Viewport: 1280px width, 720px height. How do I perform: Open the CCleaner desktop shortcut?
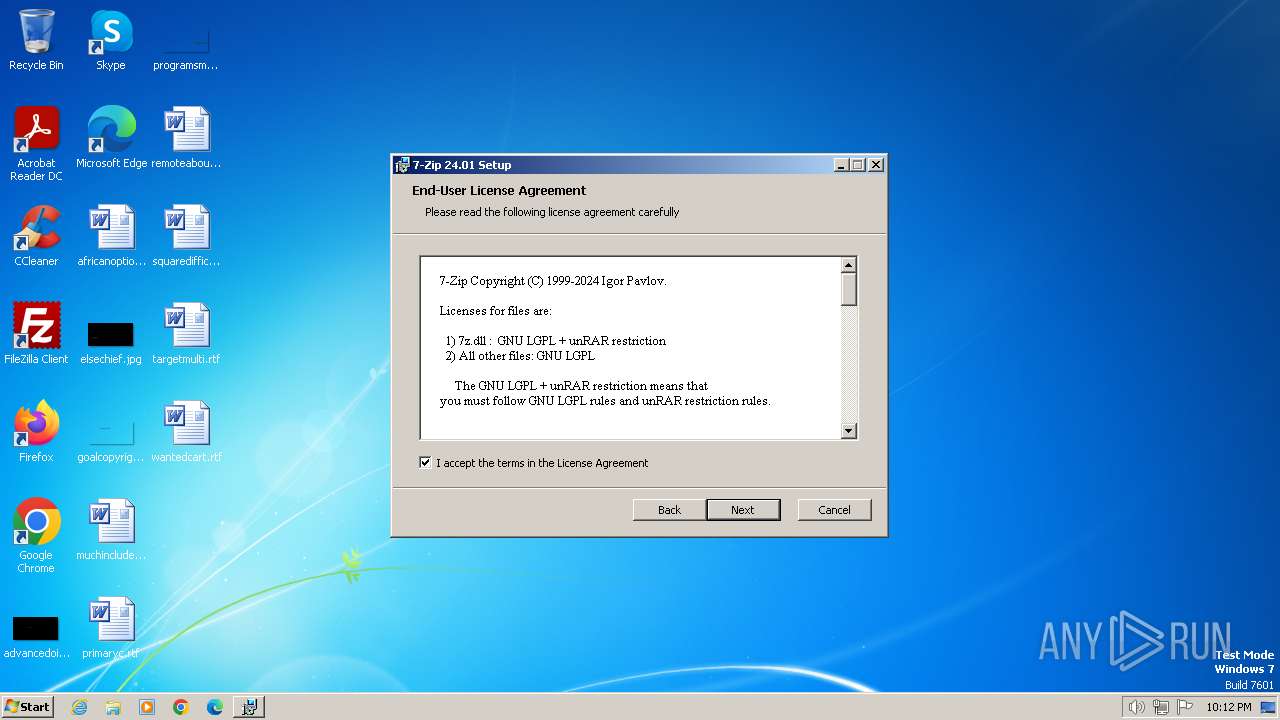36,236
